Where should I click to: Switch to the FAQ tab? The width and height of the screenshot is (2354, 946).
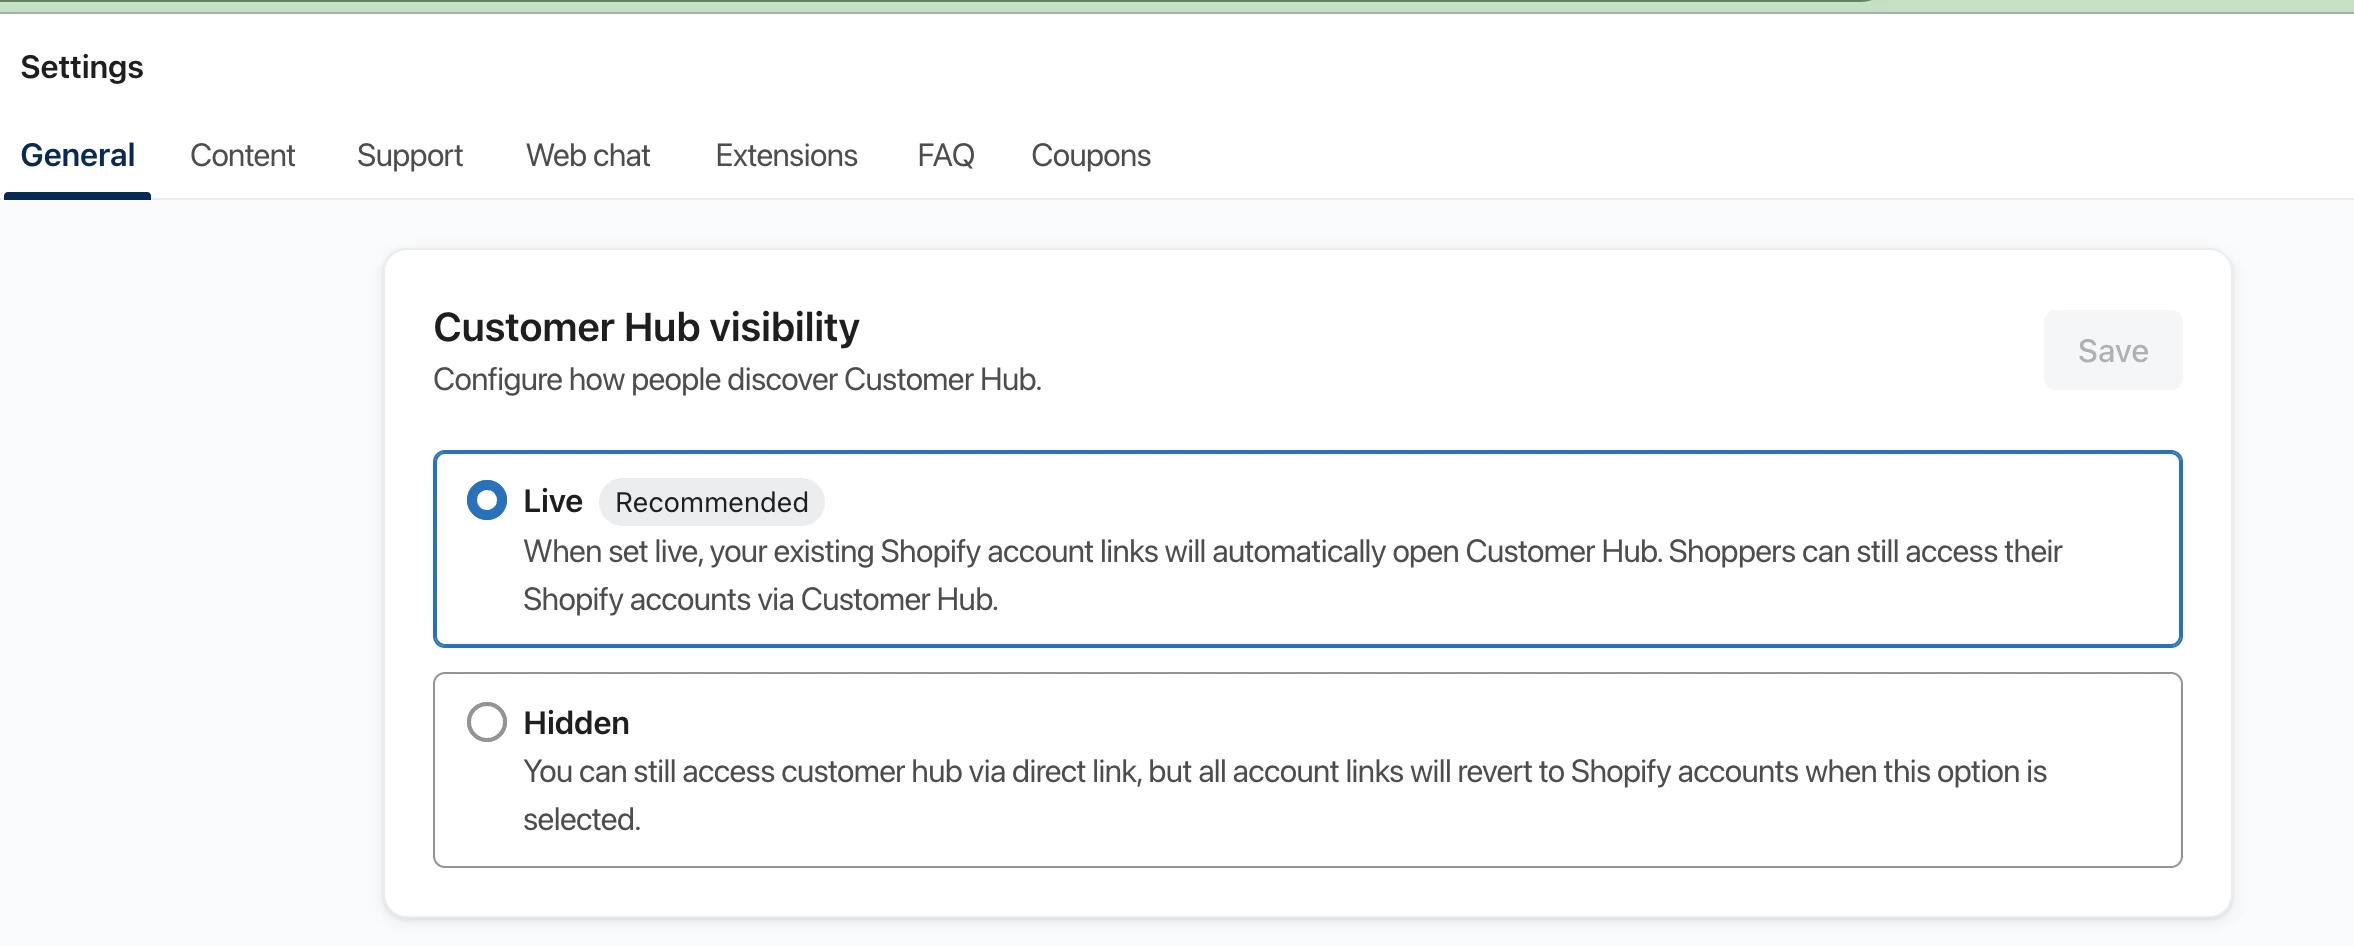pyautogui.click(x=946, y=155)
